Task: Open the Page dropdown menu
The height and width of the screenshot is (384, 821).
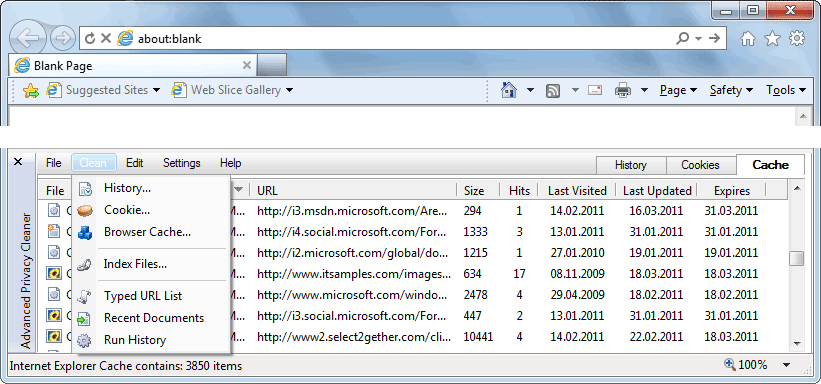Action: coord(678,91)
